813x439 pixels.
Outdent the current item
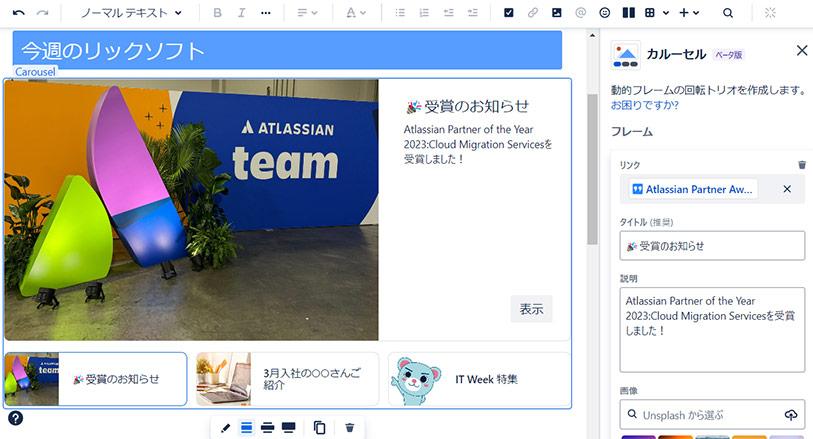pyautogui.click(x=448, y=13)
